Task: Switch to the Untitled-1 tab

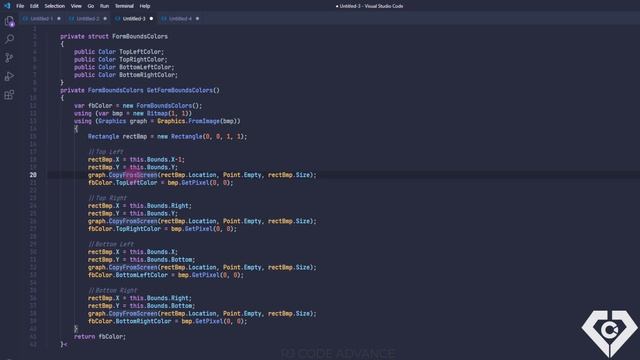Action: point(41,19)
